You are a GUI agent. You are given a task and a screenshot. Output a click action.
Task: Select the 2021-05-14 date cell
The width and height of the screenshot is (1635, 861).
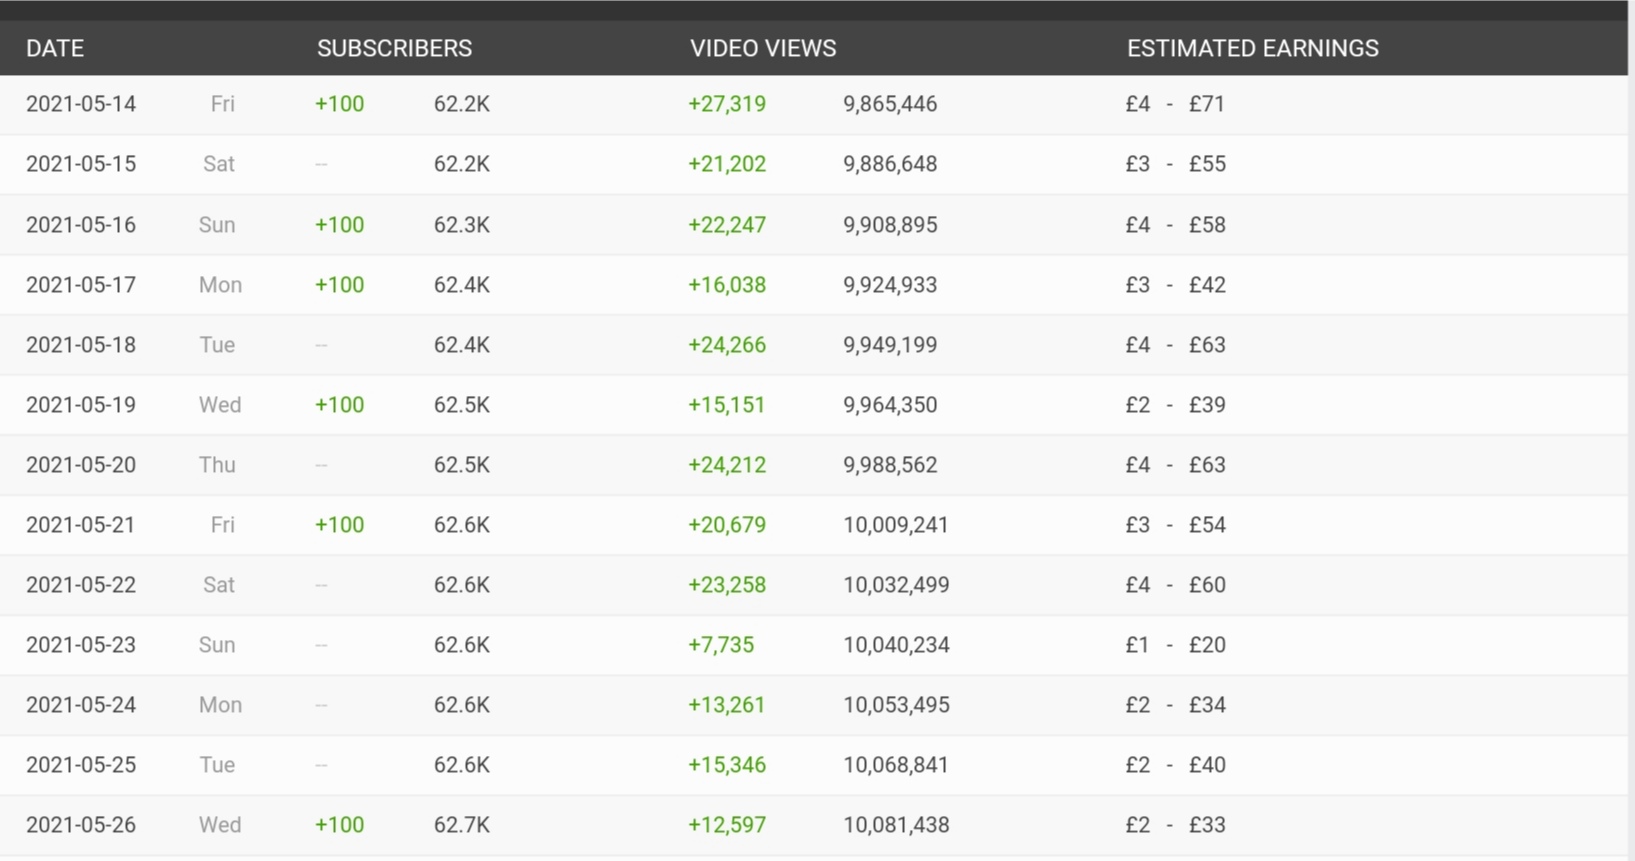[81, 104]
